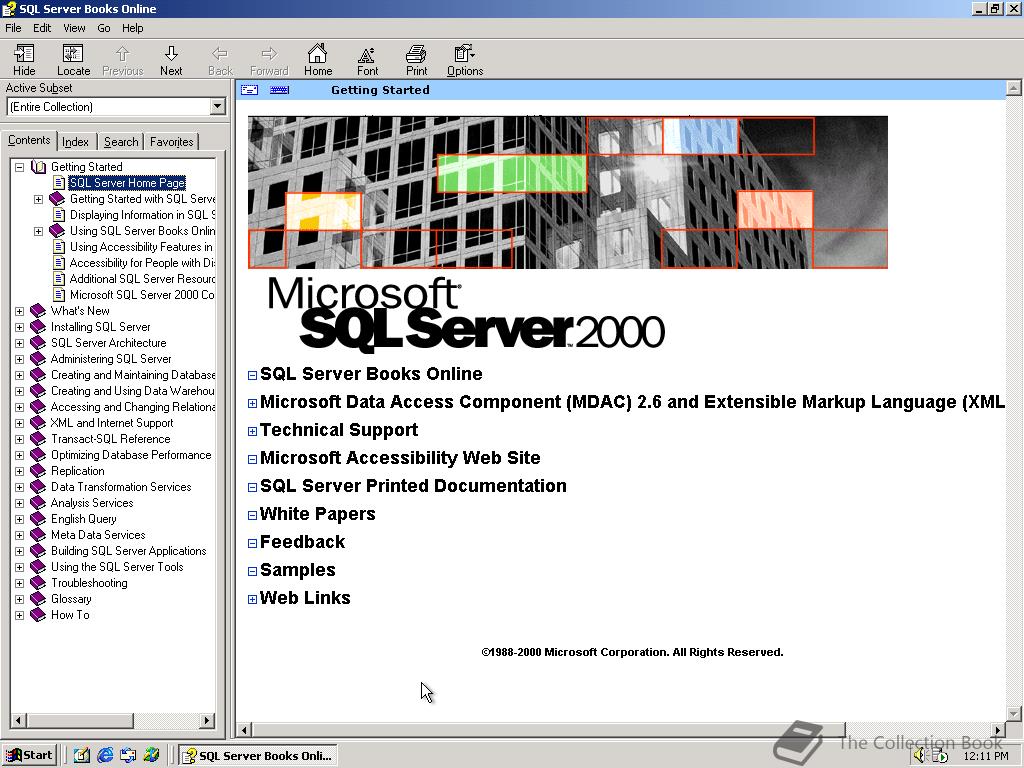The height and width of the screenshot is (768, 1024).
Task: Click topic pane vertical scrollbar down arrow
Action: click(1014, 713)
